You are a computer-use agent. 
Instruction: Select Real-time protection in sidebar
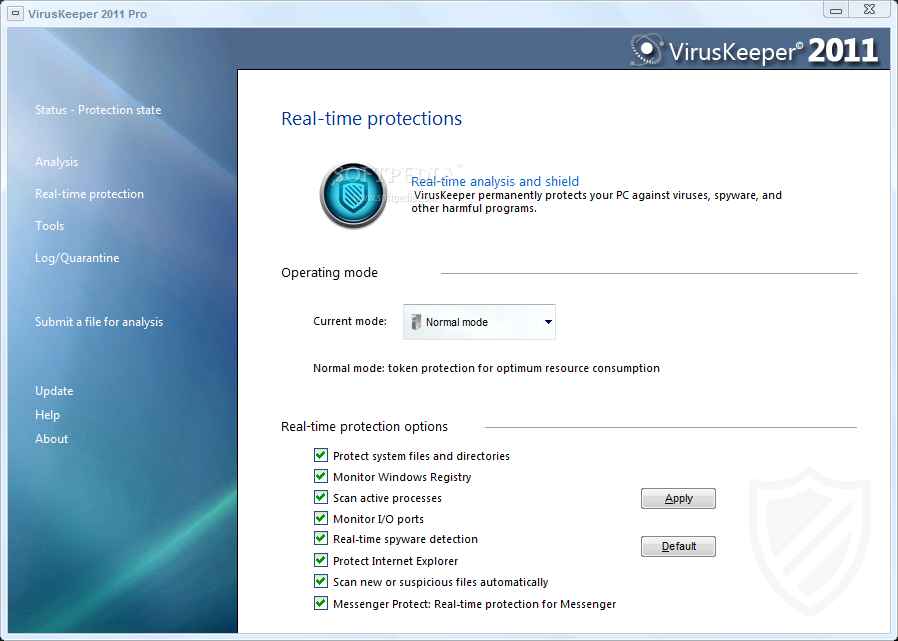pyautogui.click(x=89, y=194)
